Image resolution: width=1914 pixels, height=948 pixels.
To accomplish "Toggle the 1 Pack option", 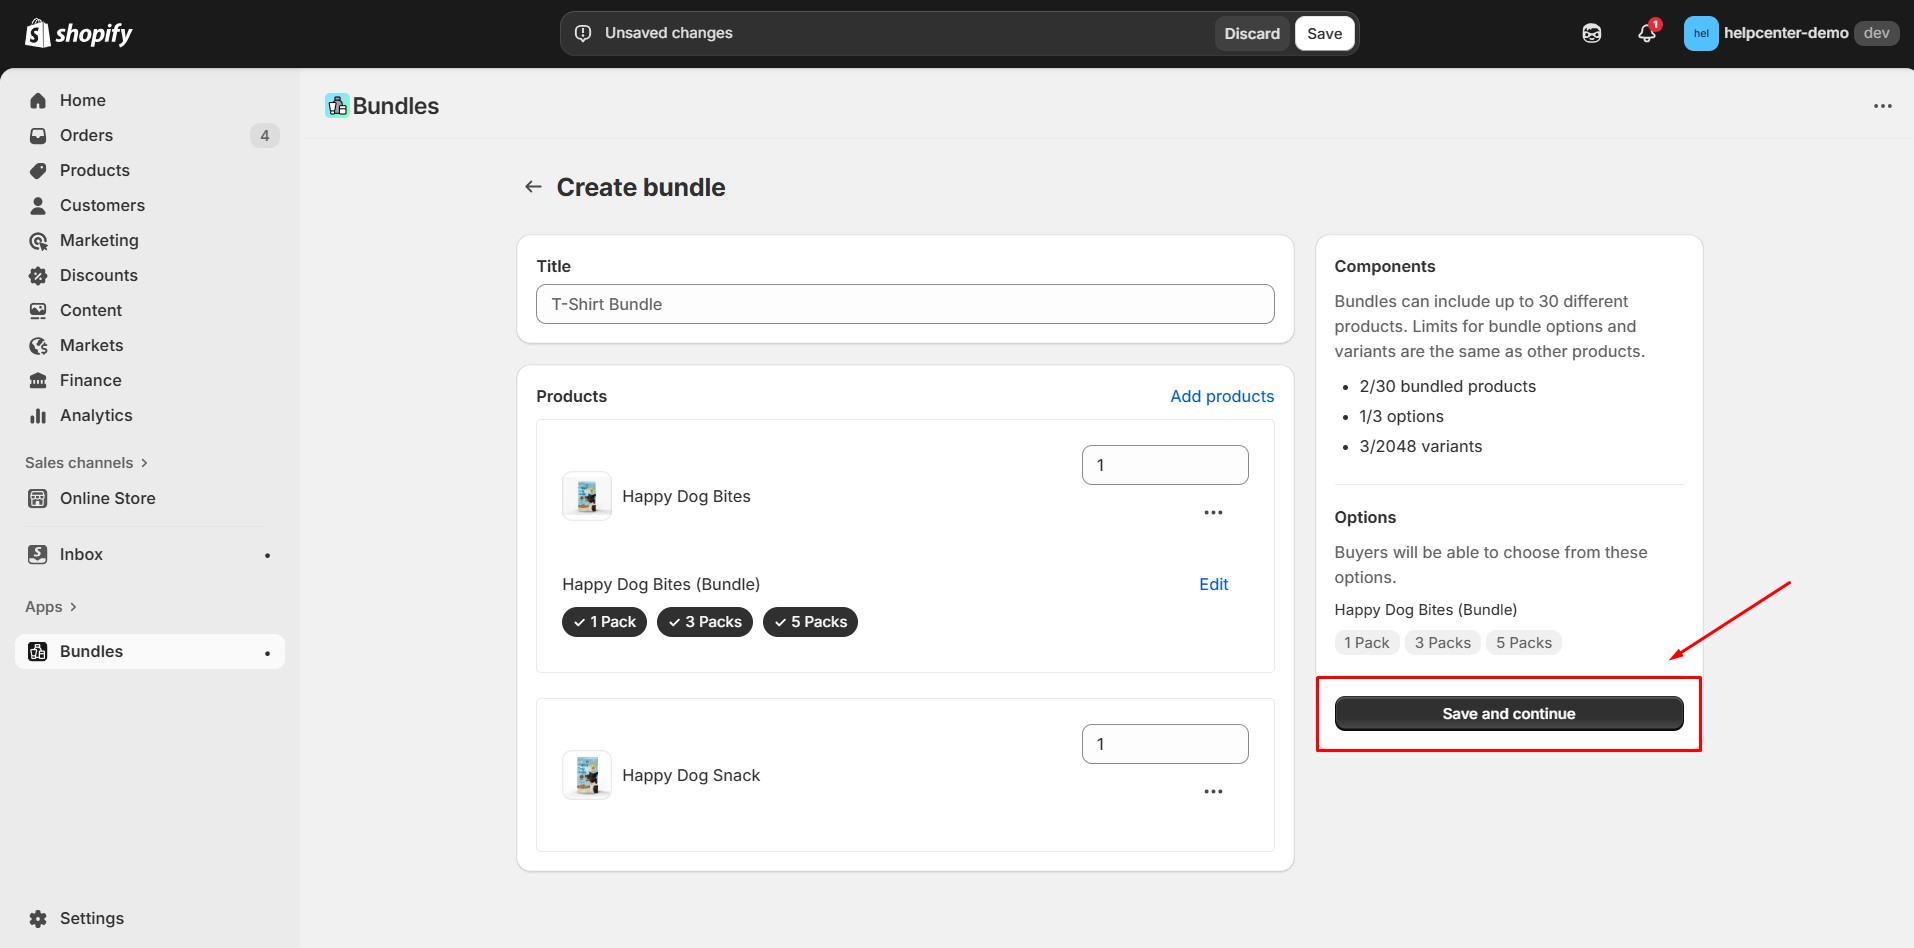I will click(x=604, y=621).
